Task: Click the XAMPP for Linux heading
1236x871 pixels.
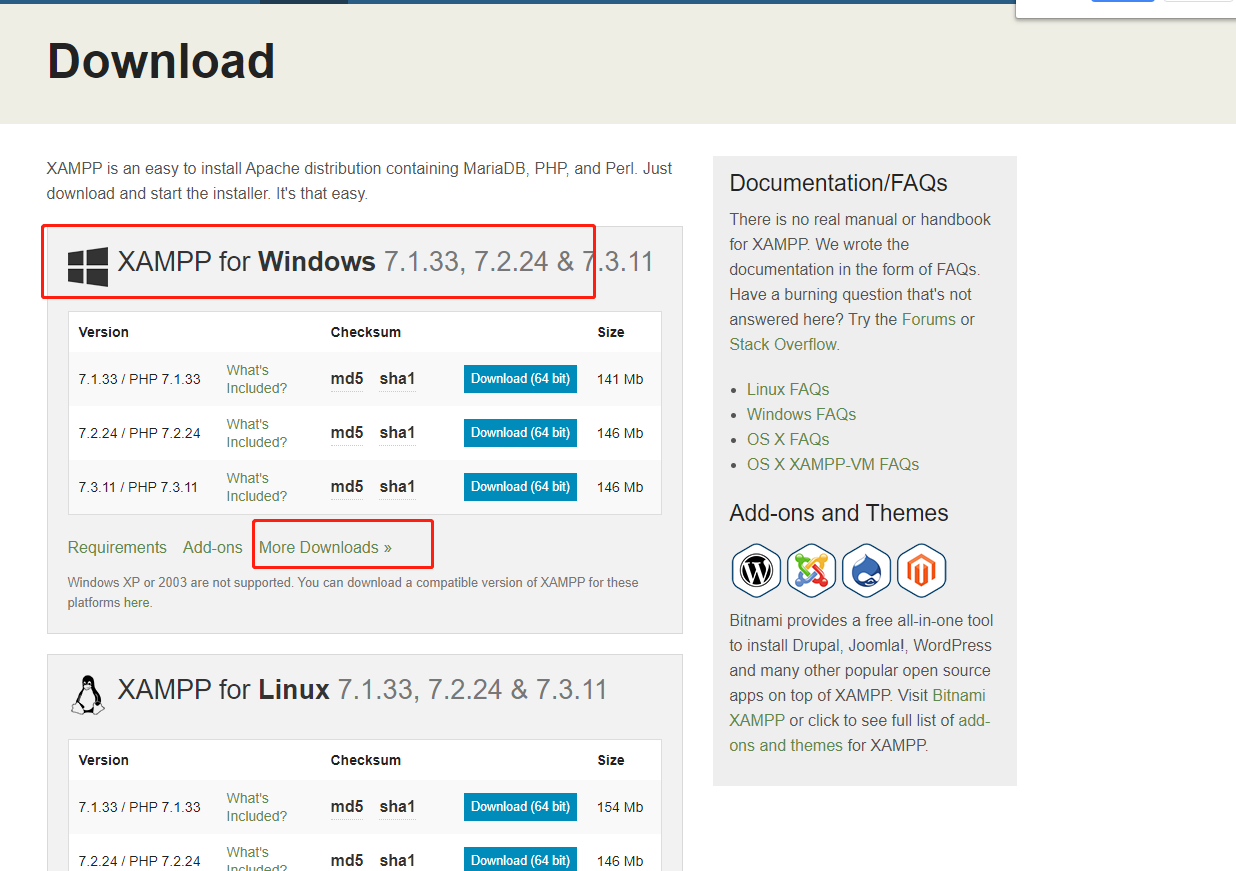Action: click(362, 690)
